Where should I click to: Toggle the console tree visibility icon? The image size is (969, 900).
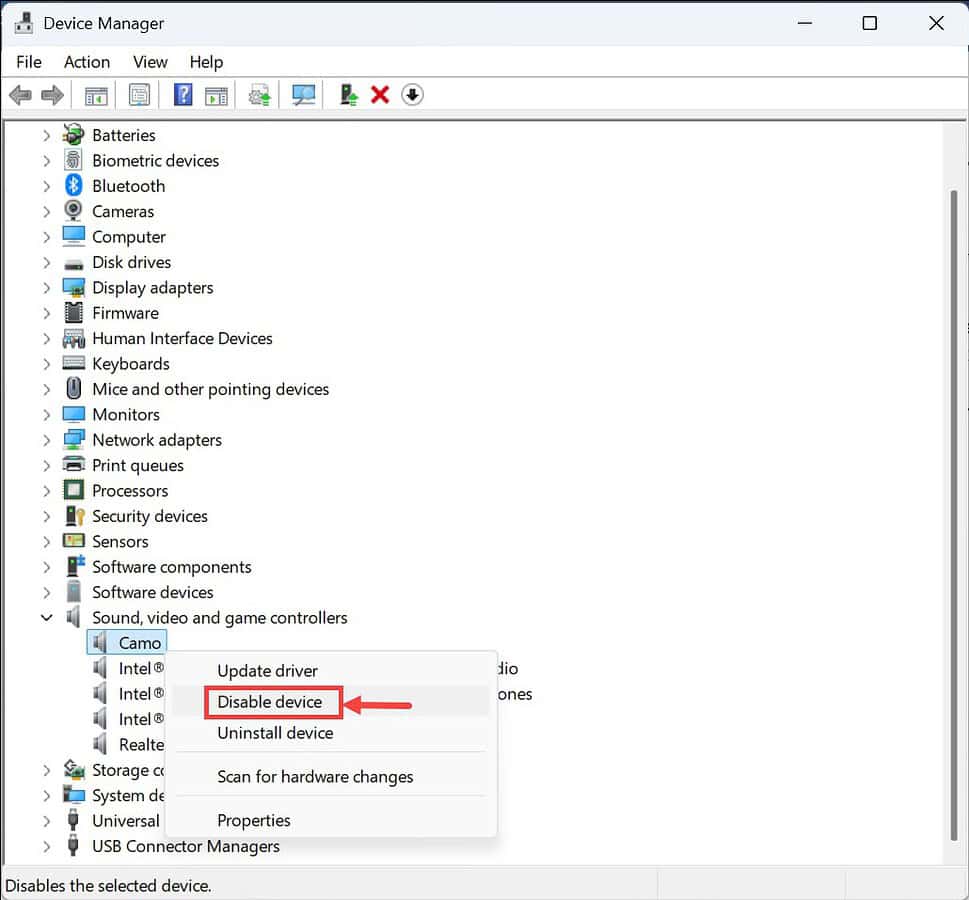coord(96,94)
